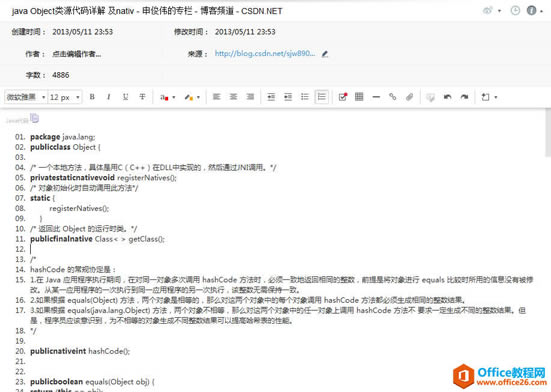The width and height of the screenshot is (551, 392).
Task: Align text to the right
Action: tap(250, 97)
